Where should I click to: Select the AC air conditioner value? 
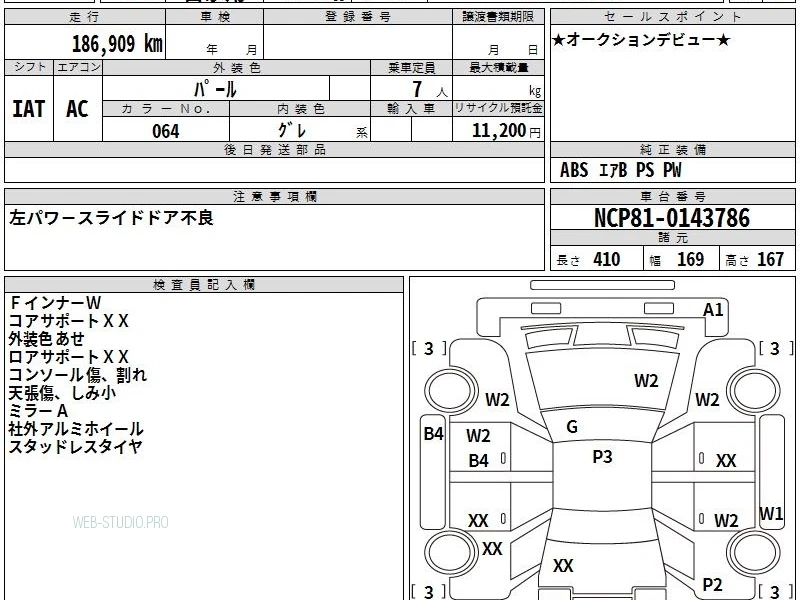77,109
